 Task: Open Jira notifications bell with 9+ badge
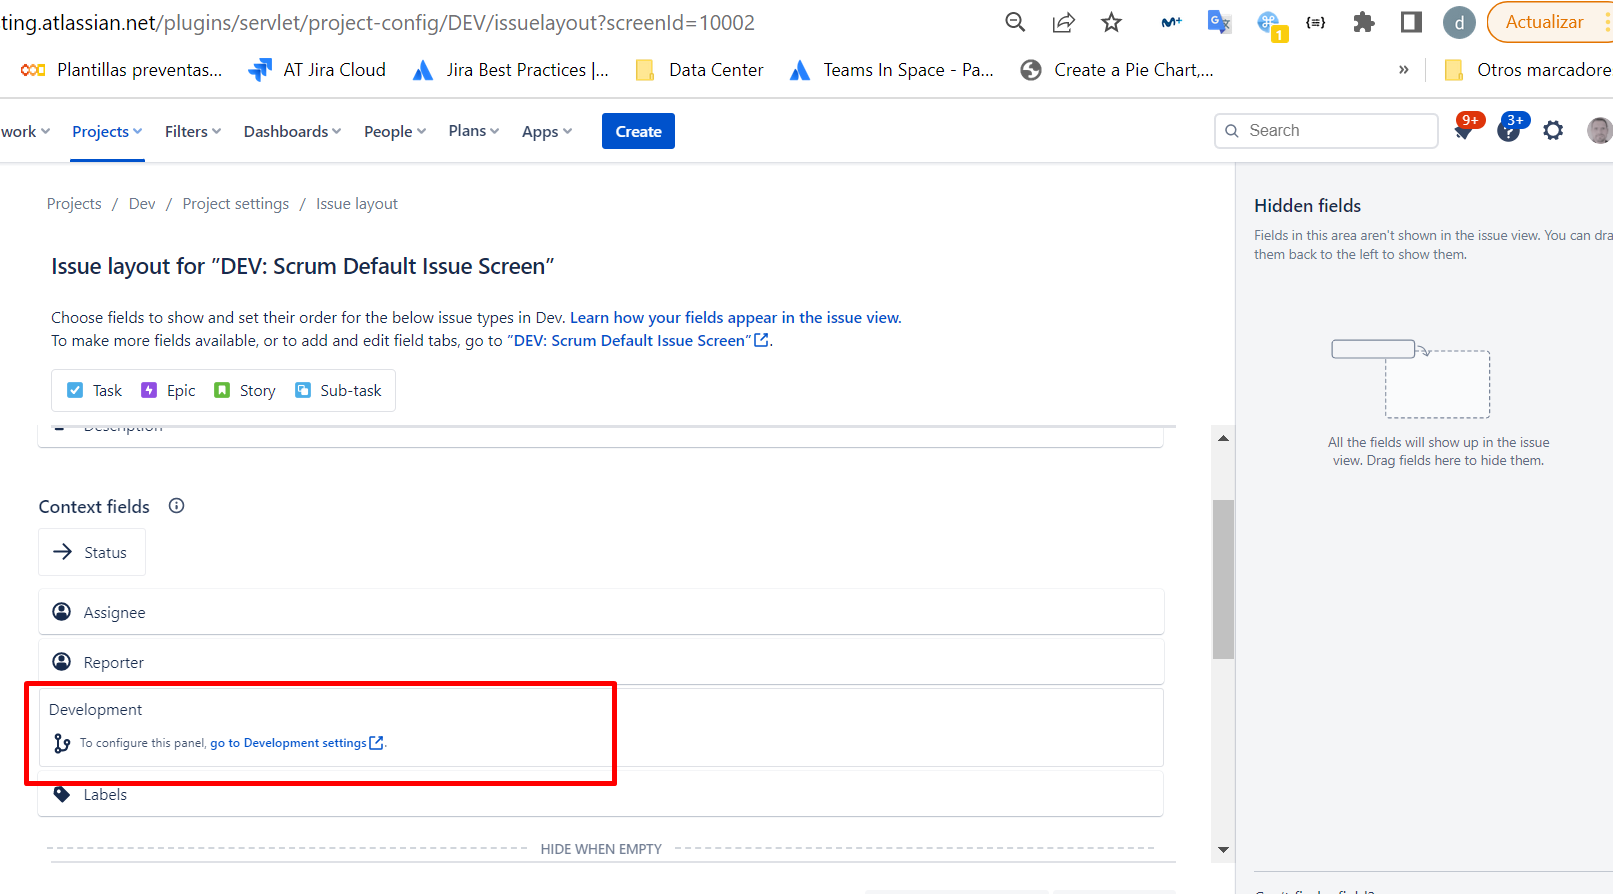point(1465,128)
